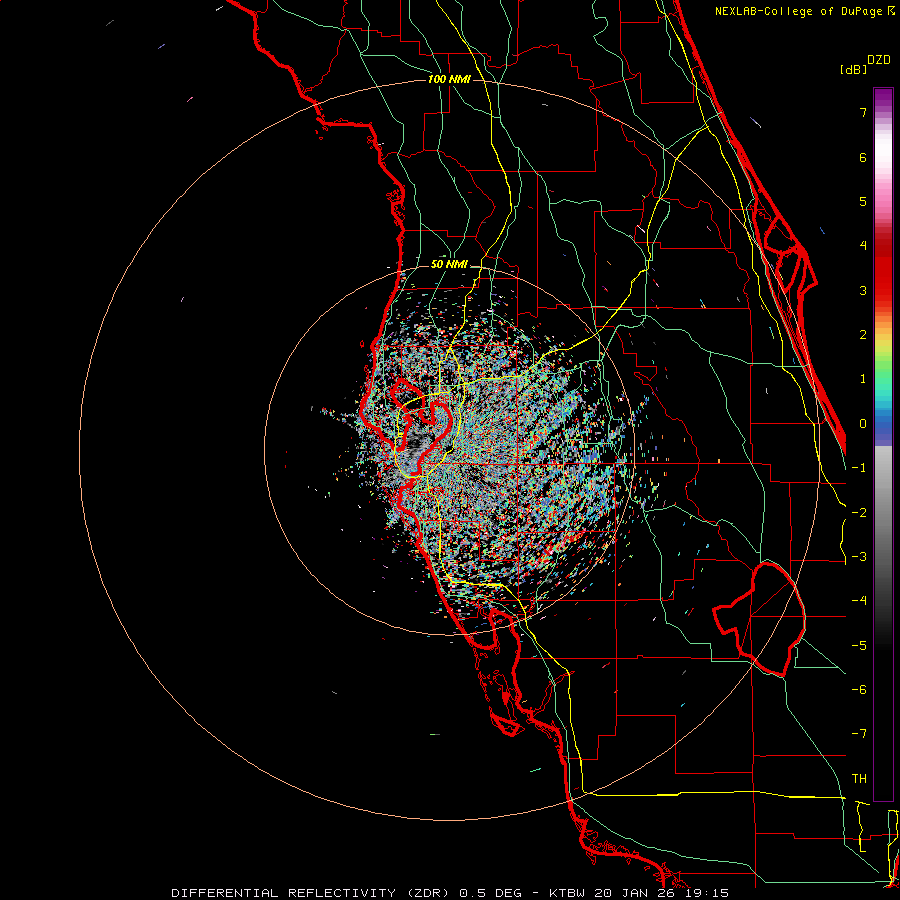The height and width of the screenshot is (900, 900).
Task: Click the 3 dB scale tick label
Action: click(863, 290)
